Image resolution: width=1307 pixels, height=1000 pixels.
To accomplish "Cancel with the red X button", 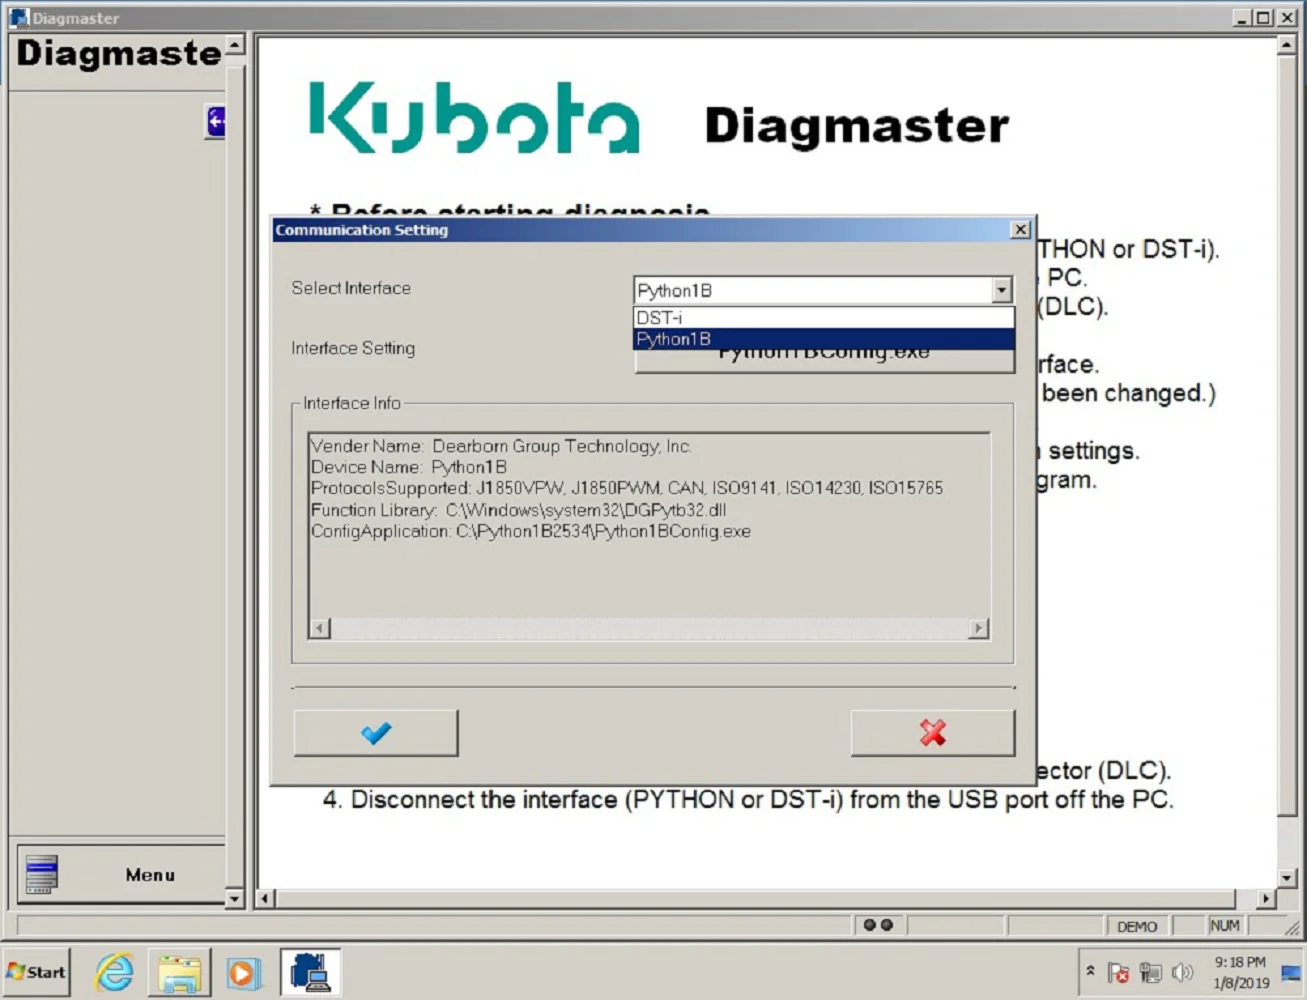I will tap(932, 733).
